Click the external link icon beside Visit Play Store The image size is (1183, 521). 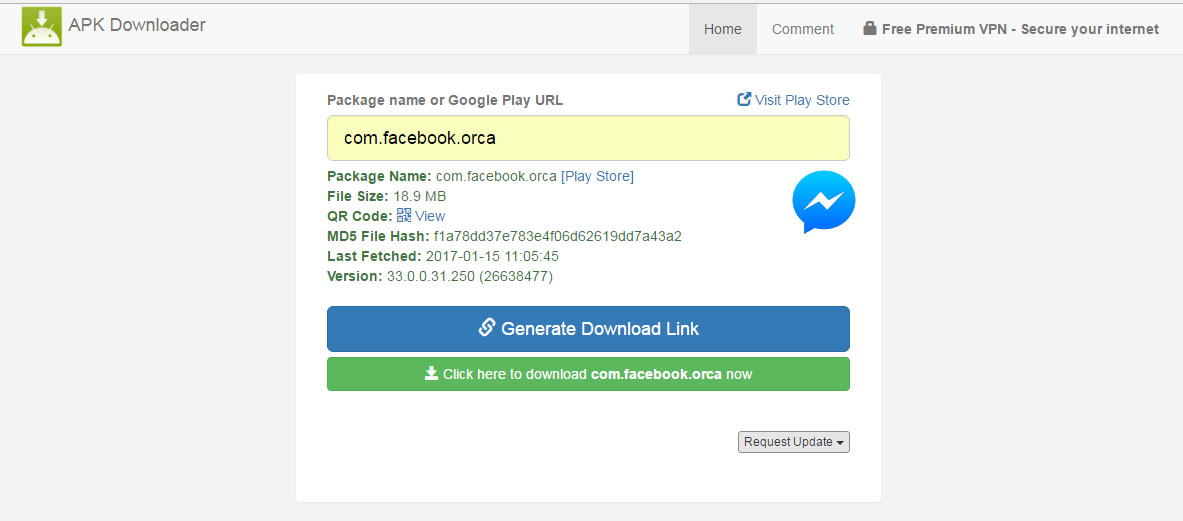[744, 100]
